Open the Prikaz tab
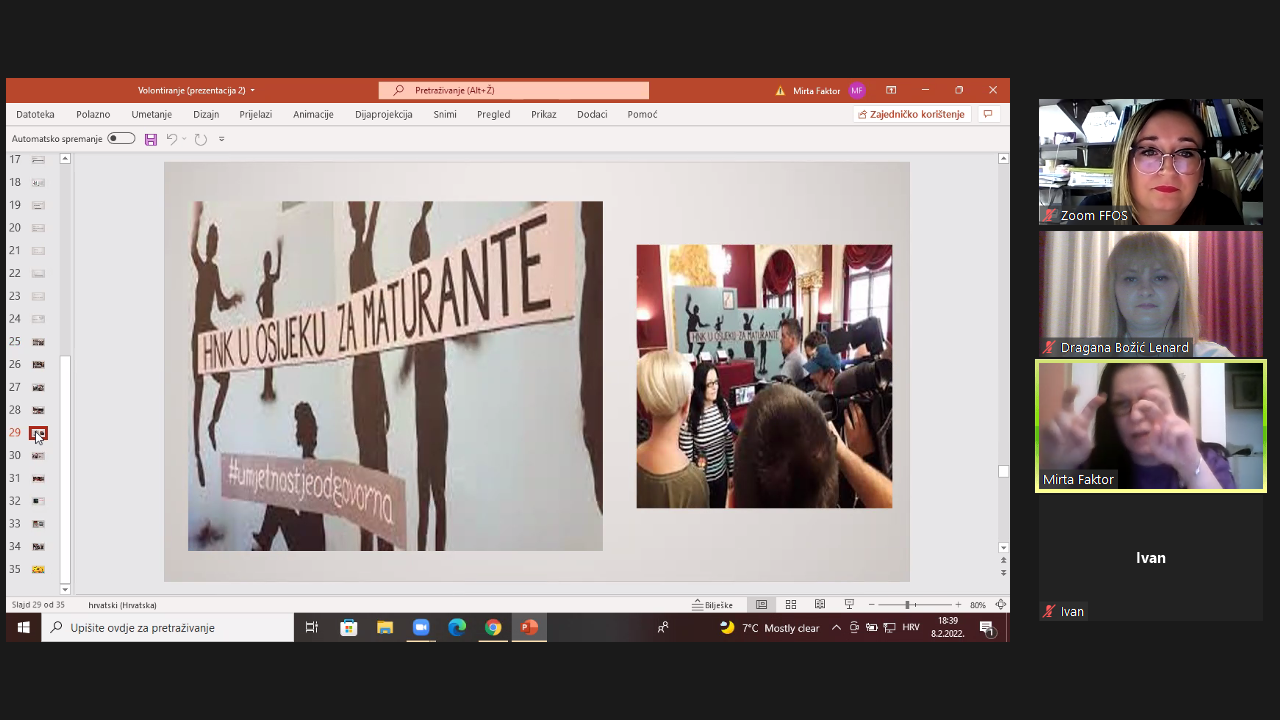This screenshot has width=1280, height=720. coord(544,114)
